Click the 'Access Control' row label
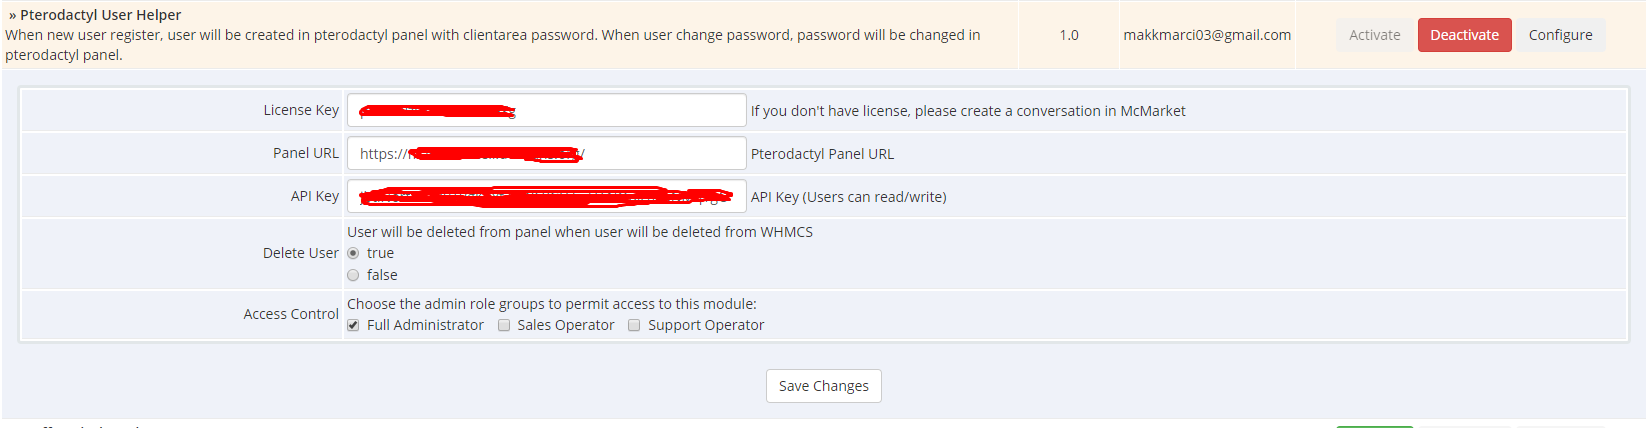 pyautogui.click(x=291, y=314)
